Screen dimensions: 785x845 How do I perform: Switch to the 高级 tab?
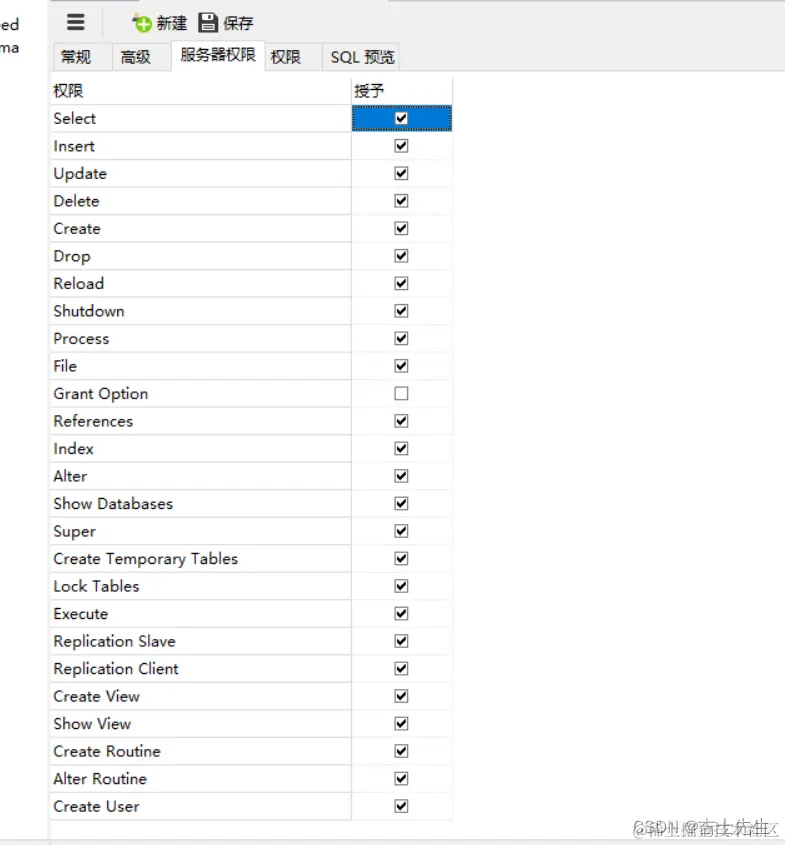pos(142,57)
